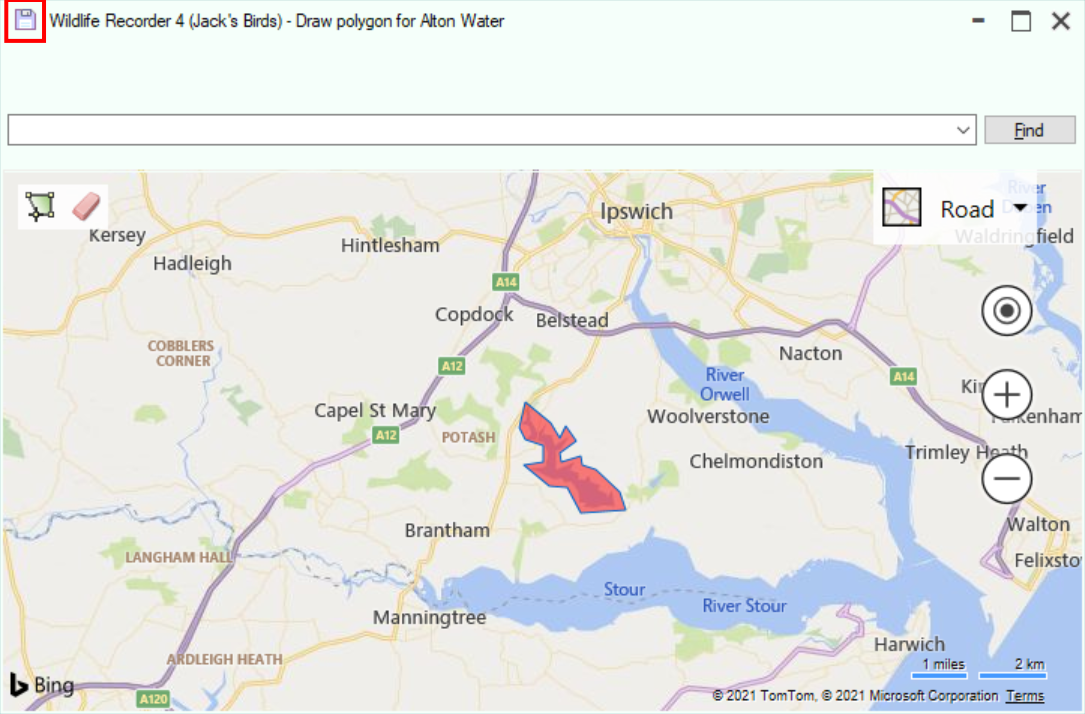Click the Manningtree place label
1085x714 pixels.
pyautogui.click(x=429, y=617)
